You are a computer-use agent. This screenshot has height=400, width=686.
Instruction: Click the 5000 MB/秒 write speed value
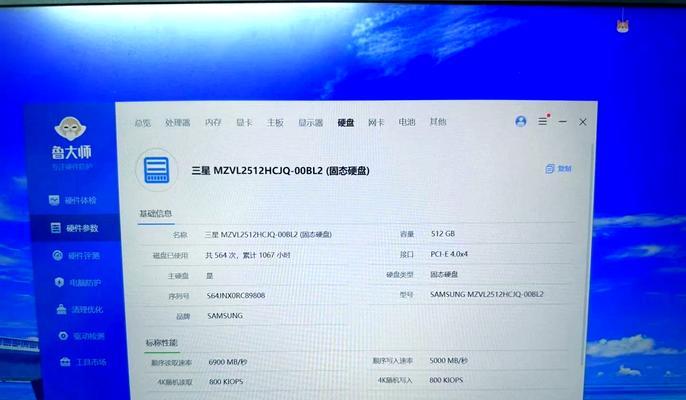[x=448, y=361]
